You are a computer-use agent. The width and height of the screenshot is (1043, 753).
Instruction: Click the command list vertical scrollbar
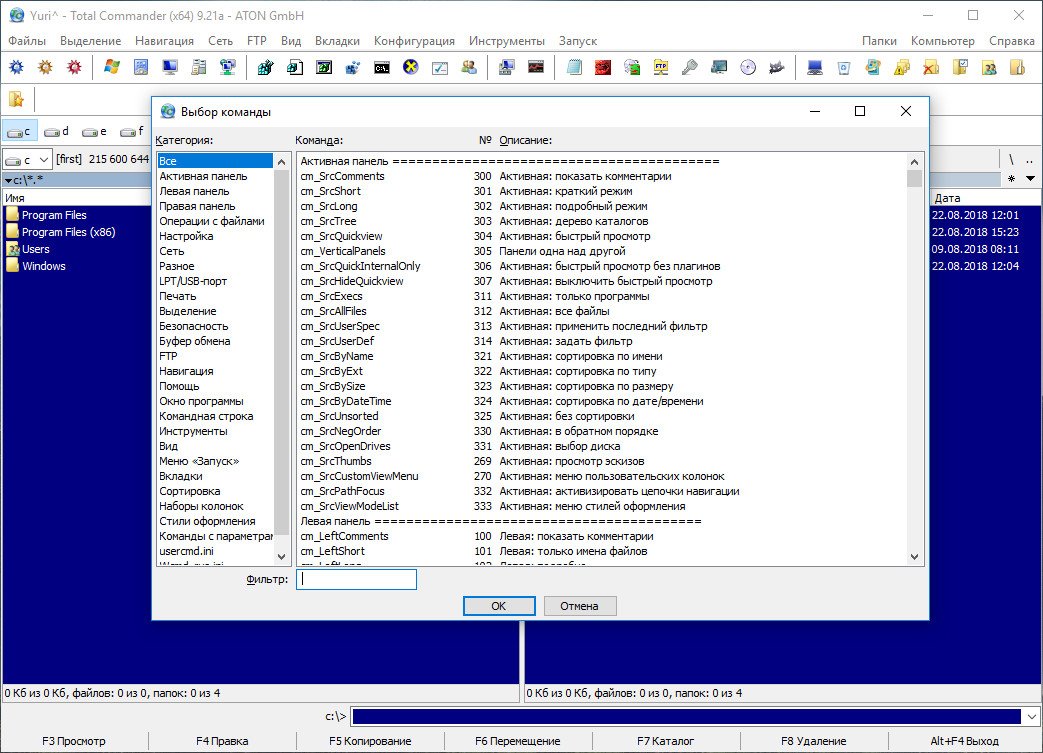click(914, 360)
